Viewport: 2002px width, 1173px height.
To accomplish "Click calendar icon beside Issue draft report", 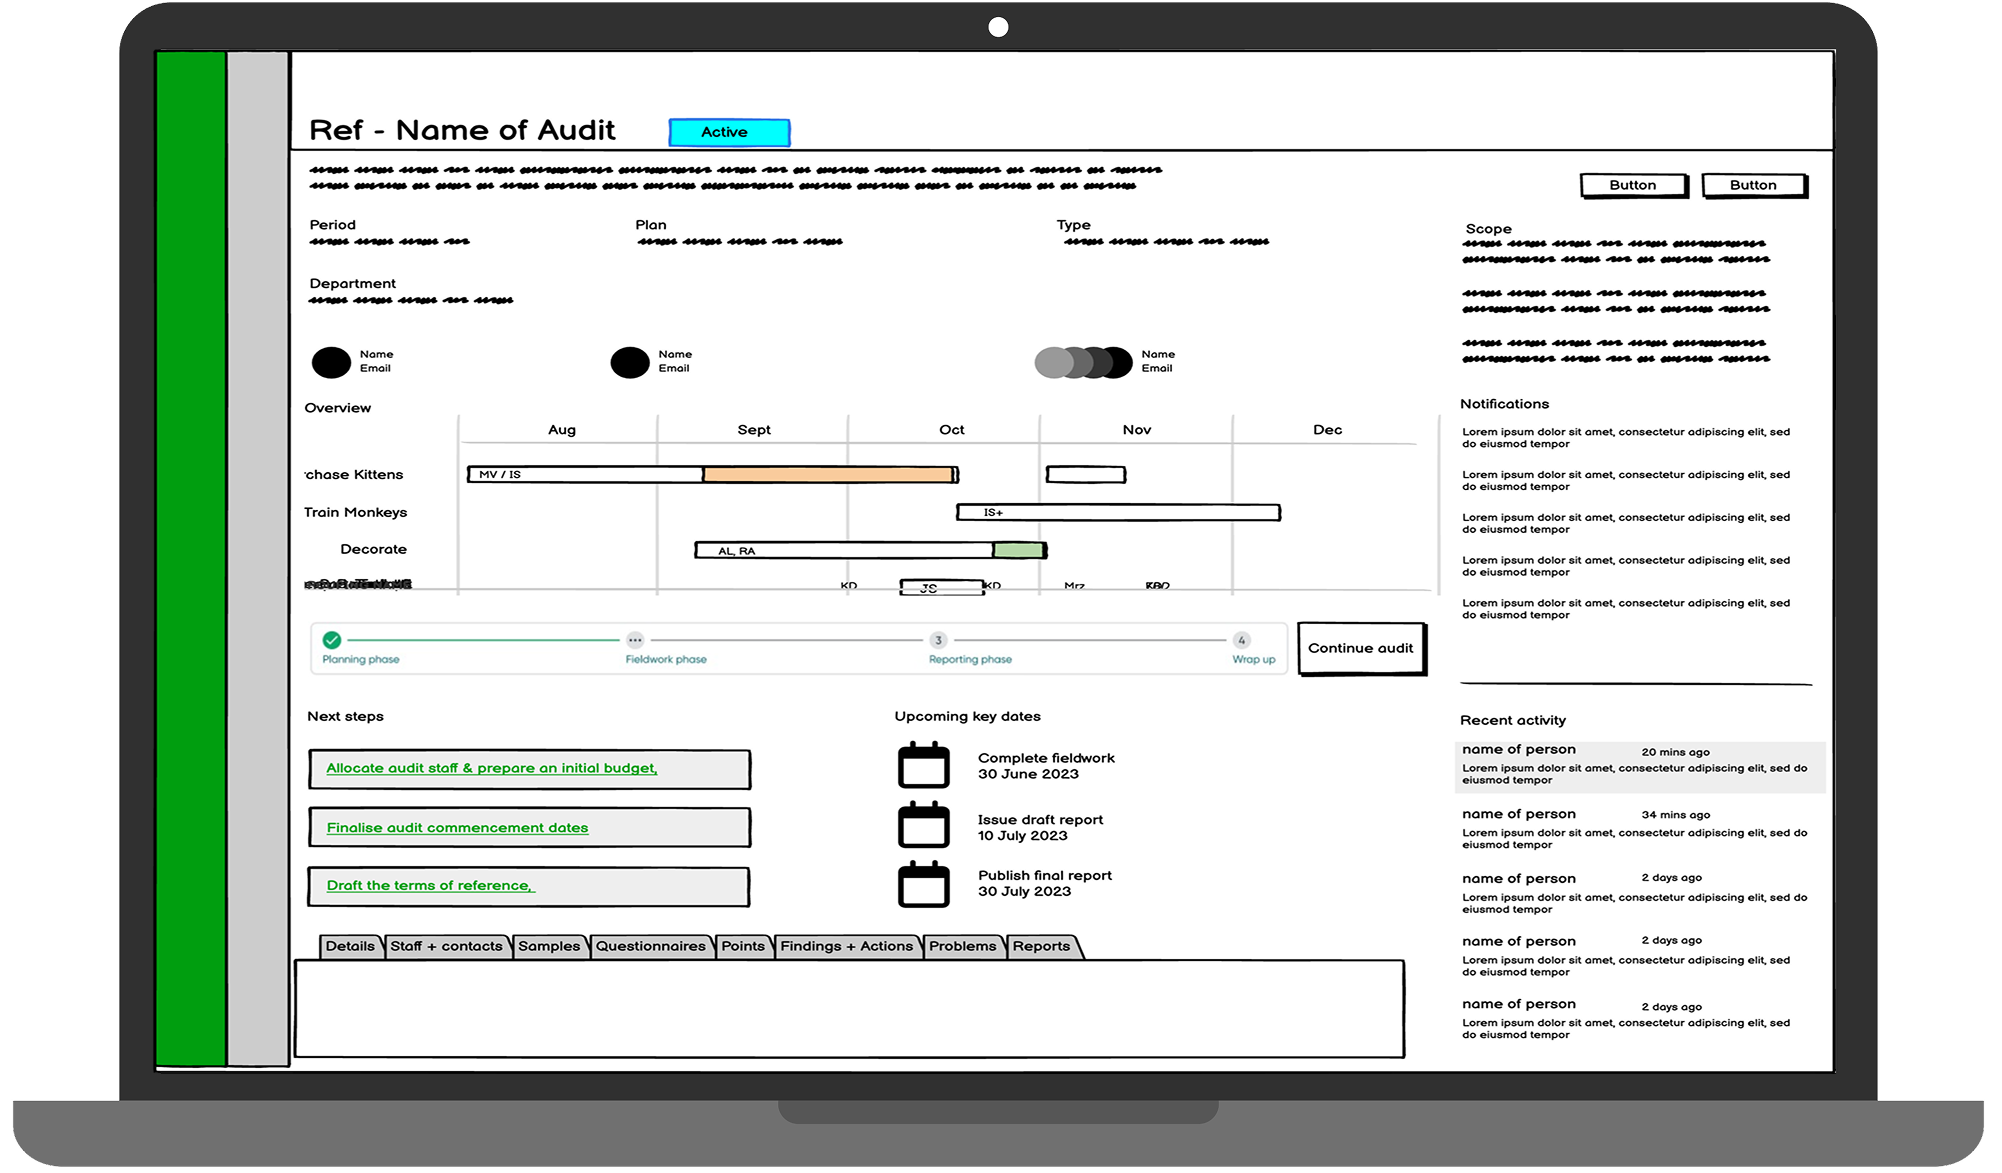I will coord(923,826).
